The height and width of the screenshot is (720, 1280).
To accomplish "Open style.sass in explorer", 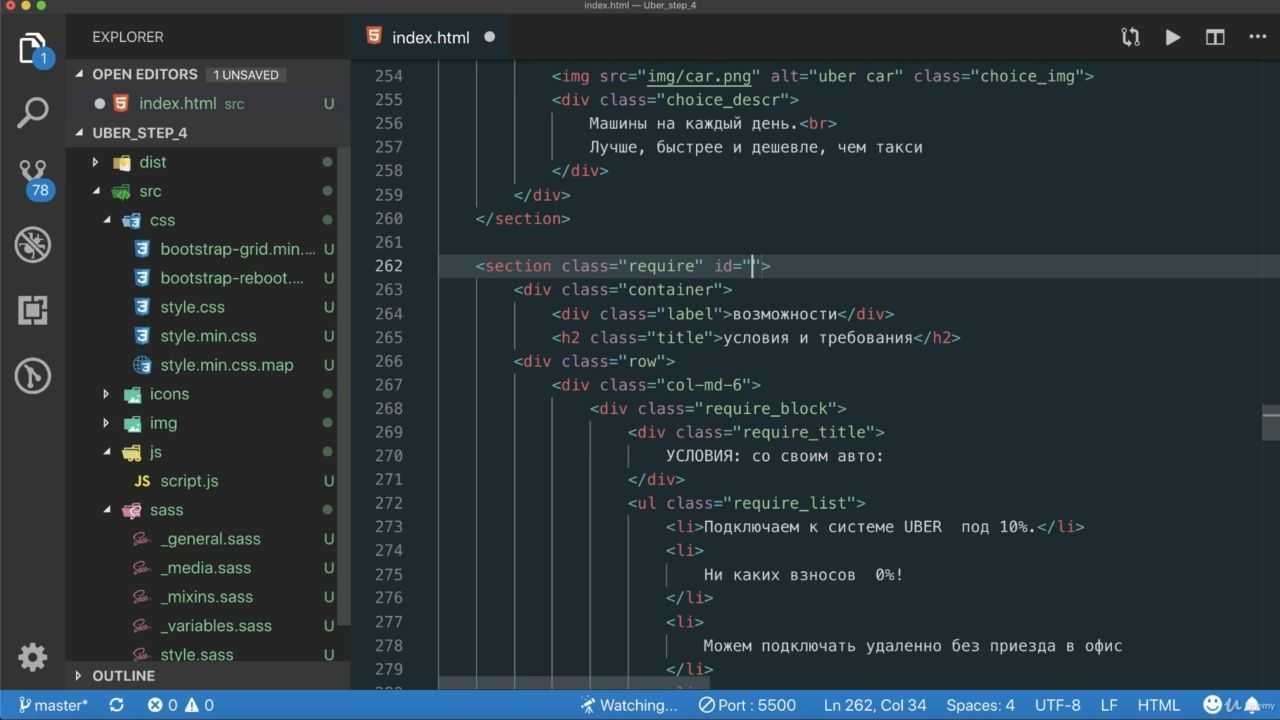I will tap(196, 655).
